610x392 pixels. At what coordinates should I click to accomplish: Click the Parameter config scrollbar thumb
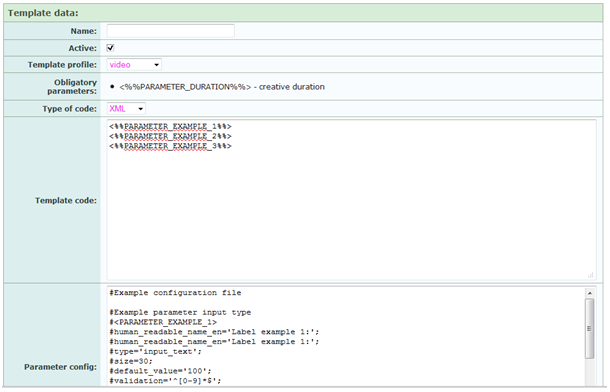(x=590, y=329)
